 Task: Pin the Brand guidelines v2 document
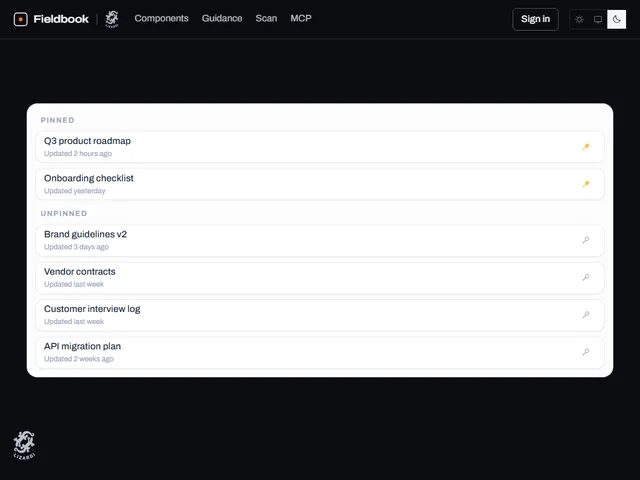[586, 240]
